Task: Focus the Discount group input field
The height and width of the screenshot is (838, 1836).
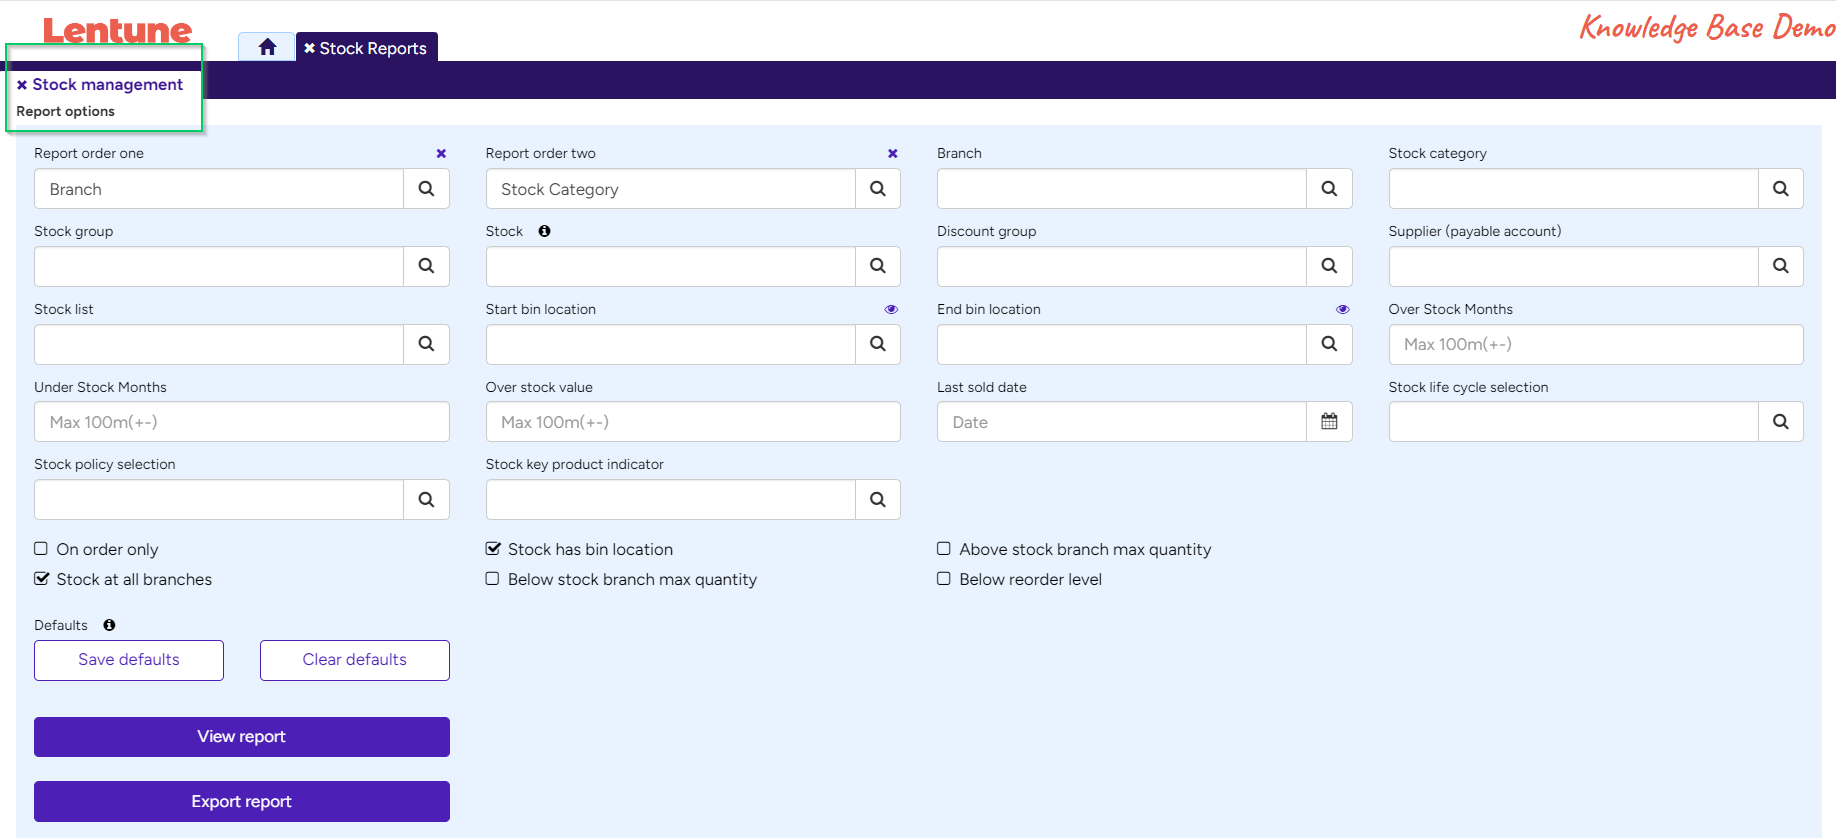Action: point(1122,267)
